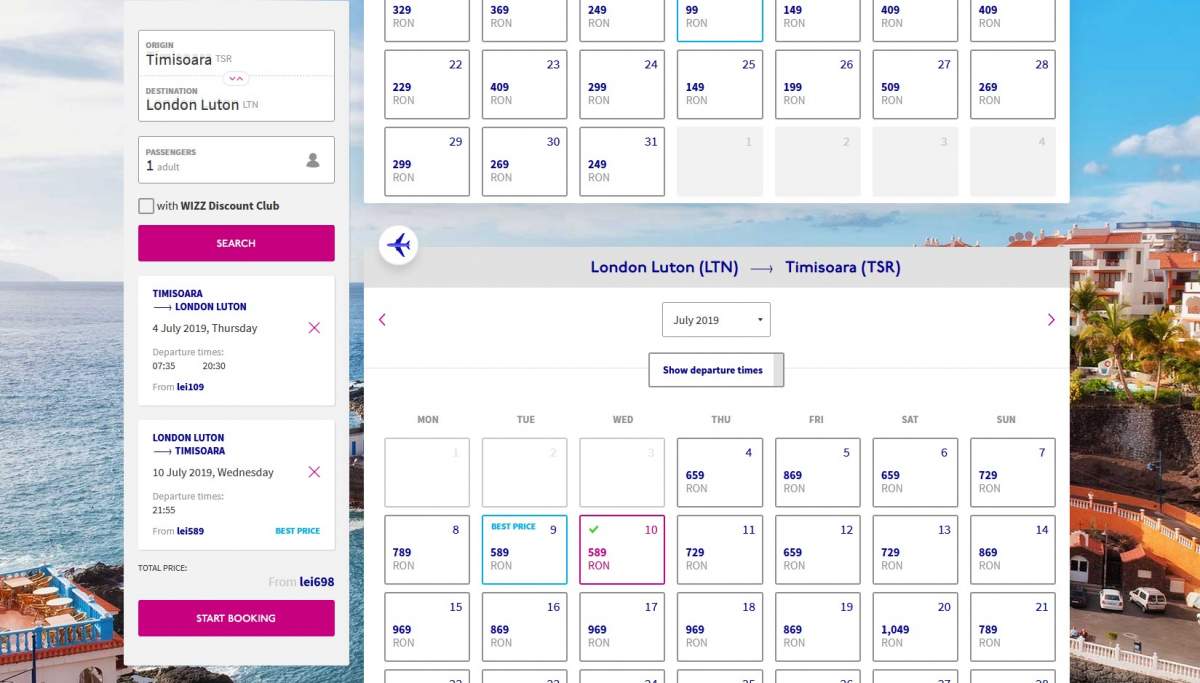Remove the London Luton to Timisoara flight
Viewport: 1200px width, 683px height.
coord(314,472)
